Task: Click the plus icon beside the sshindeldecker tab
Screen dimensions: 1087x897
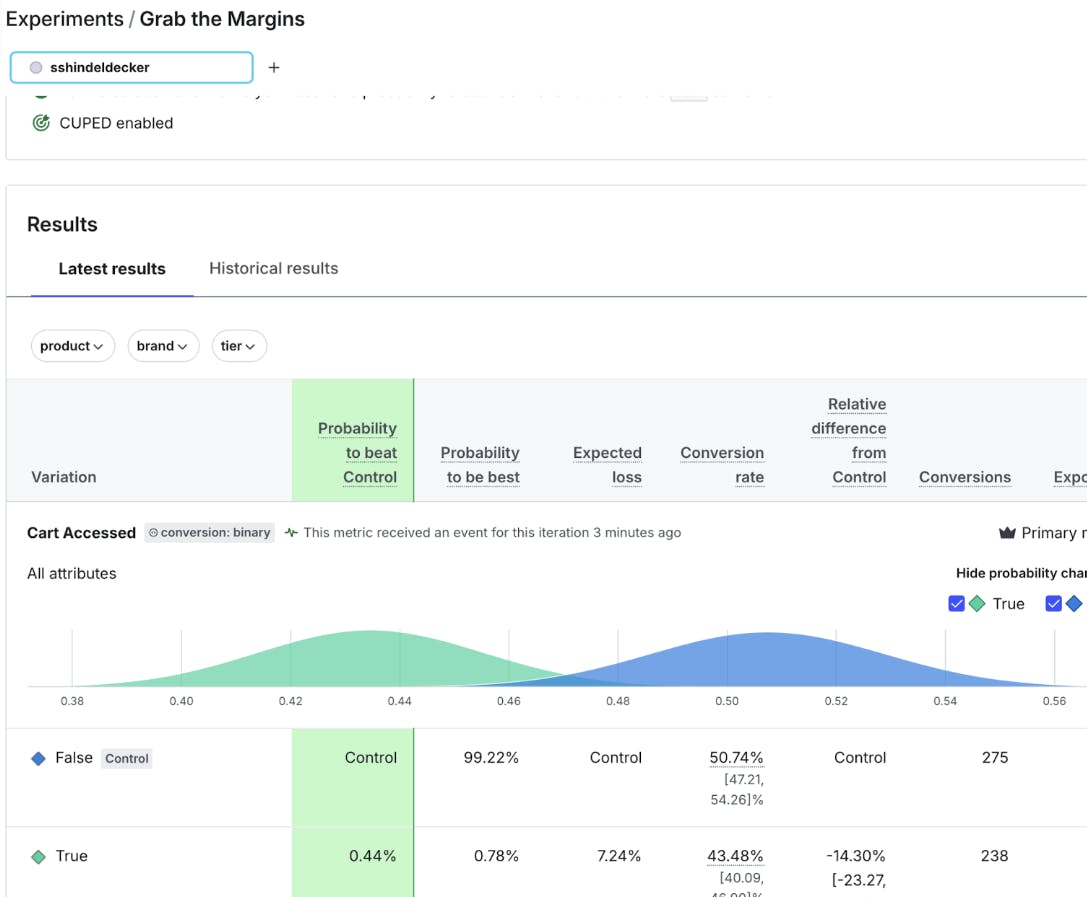Action: pyautogui.click(x=274, y=68)
